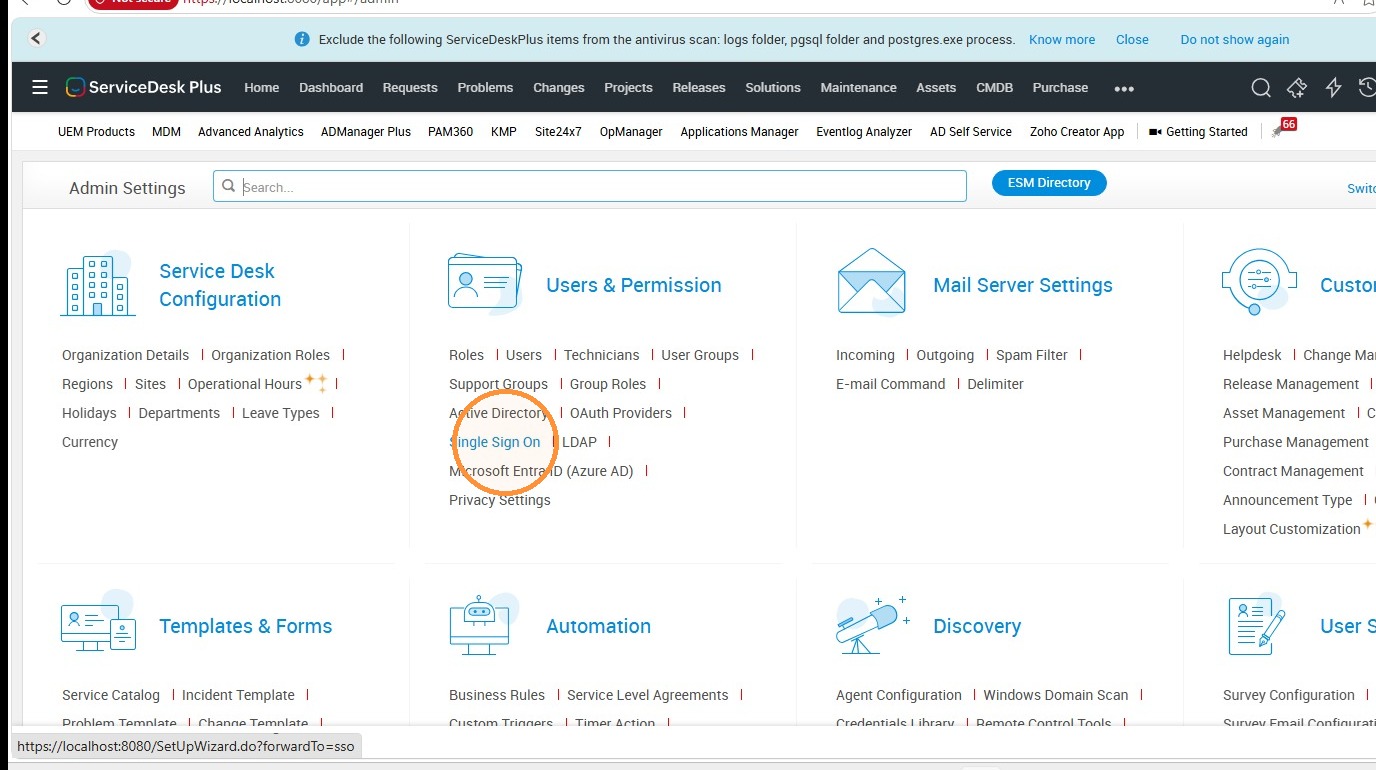This screenshot has height=770, width=1376.
Task: Open the hamburger navigation menu
Action: [40, 87]
